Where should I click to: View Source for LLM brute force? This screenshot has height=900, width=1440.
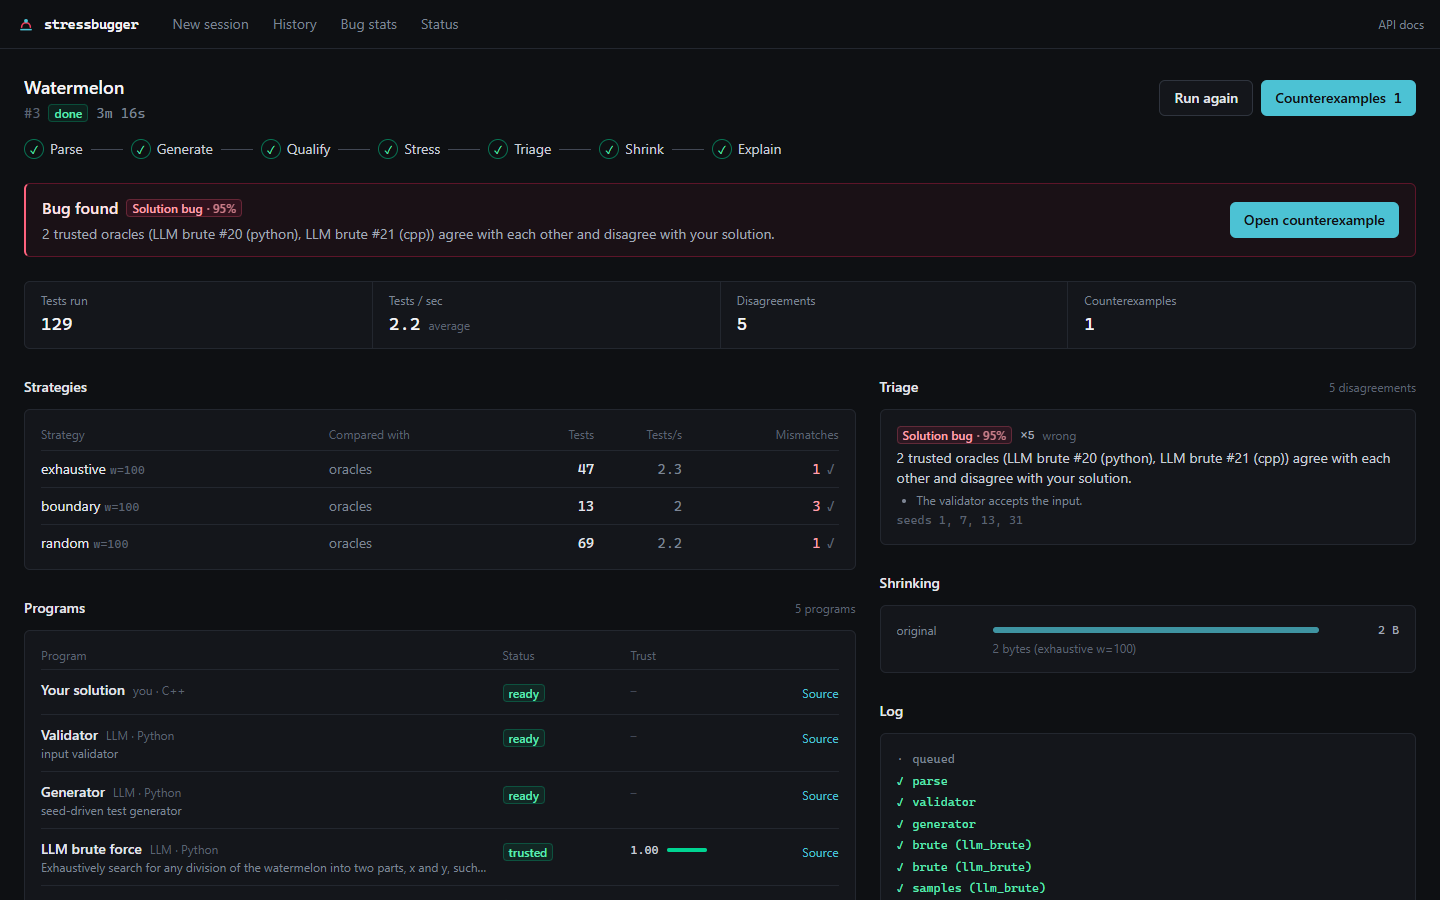(x=820, y=853)
